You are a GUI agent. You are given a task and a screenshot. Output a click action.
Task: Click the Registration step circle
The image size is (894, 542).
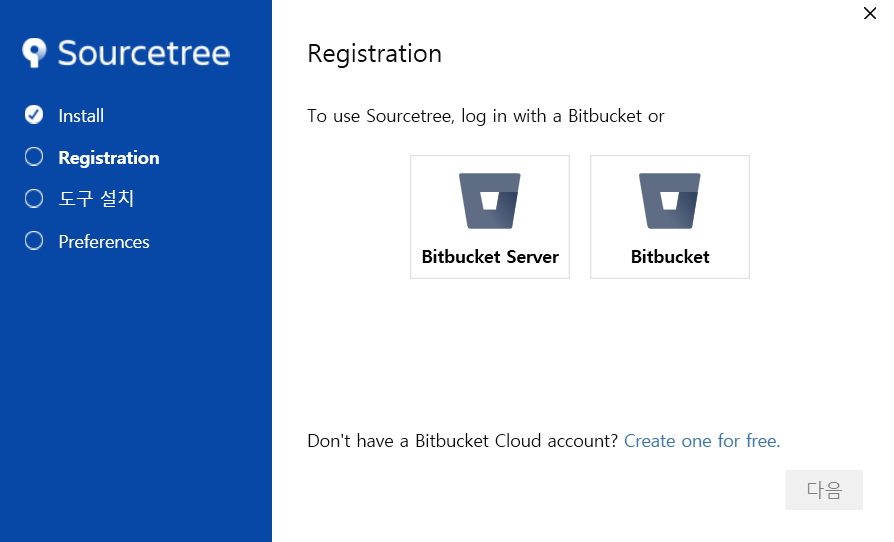pos(34,157)
